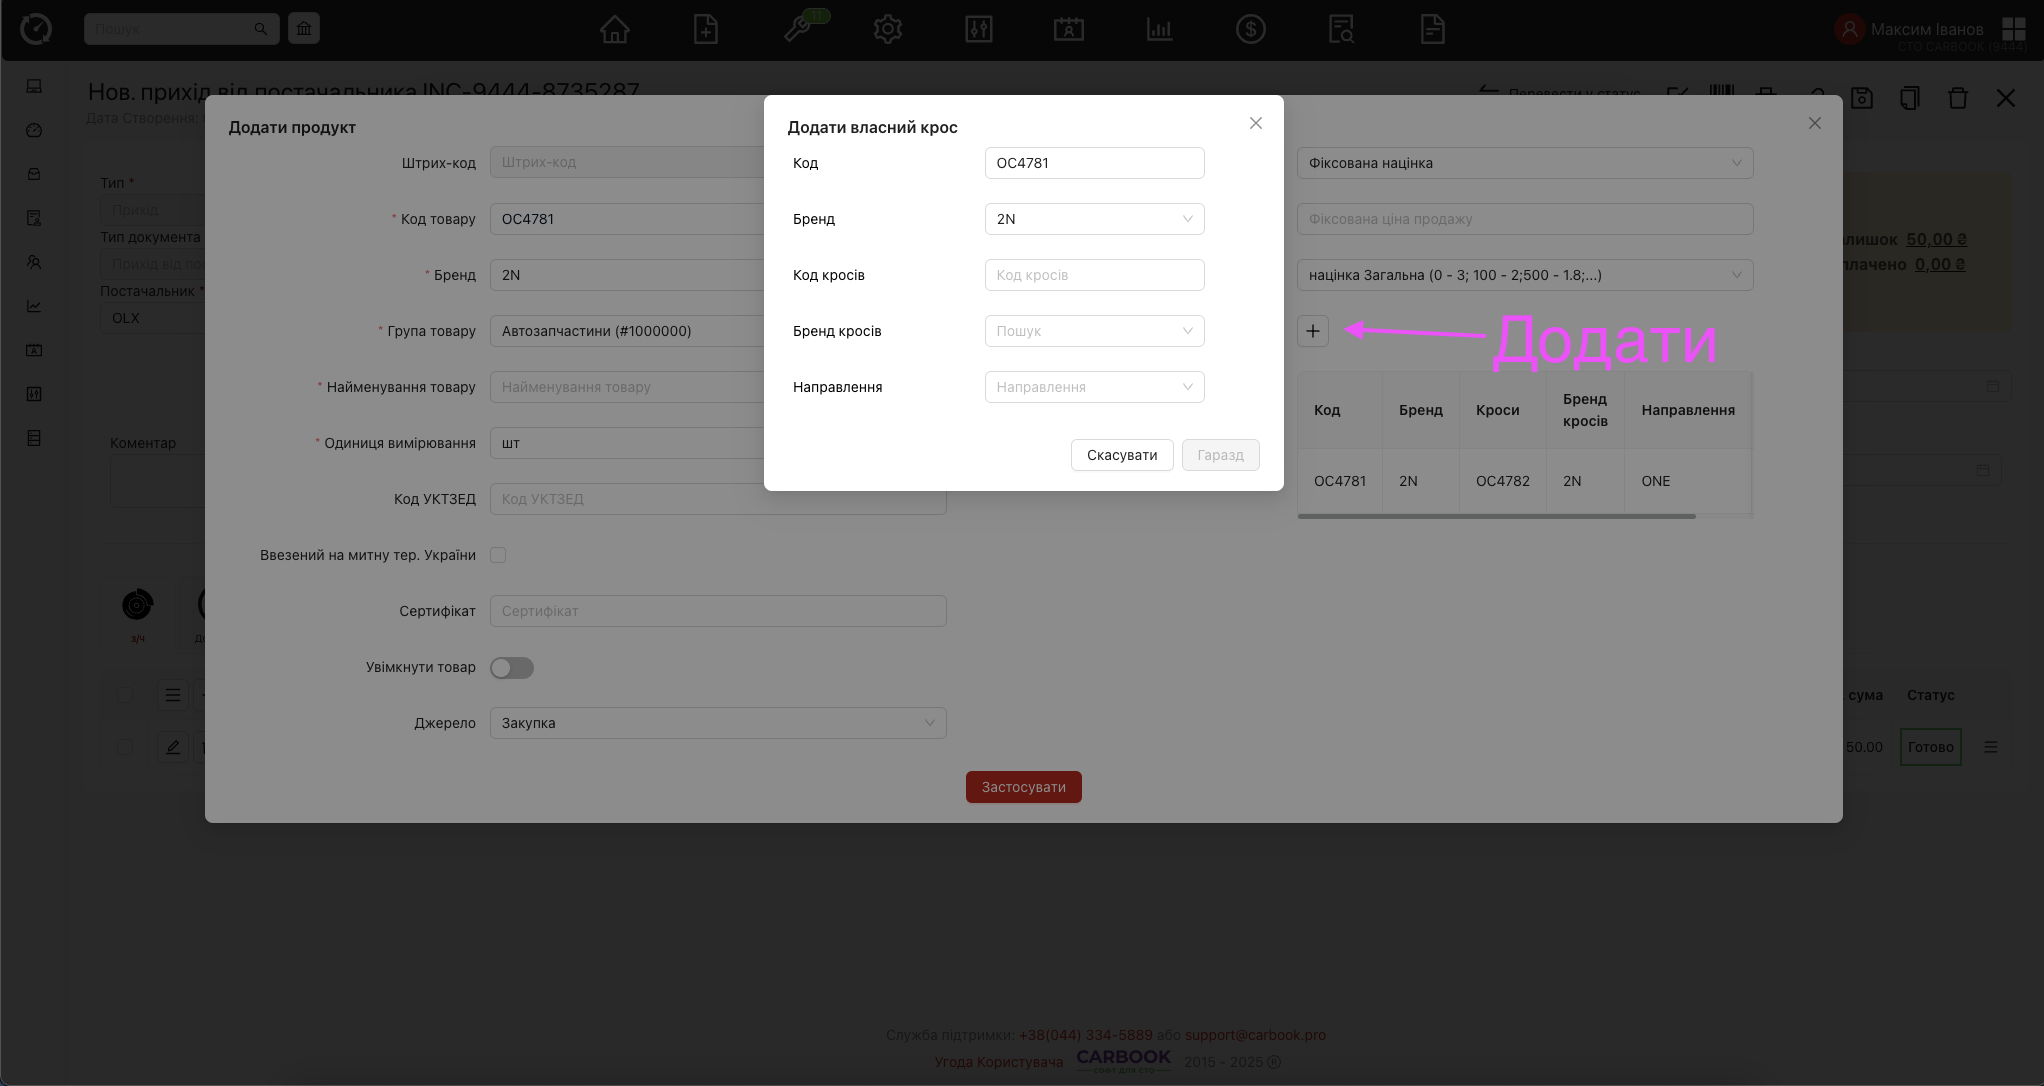Image resolution: width=2044 pixels, height=1086 pixels.
Task: Click the 'Кроси' column header
Action: coord(1497,410)
